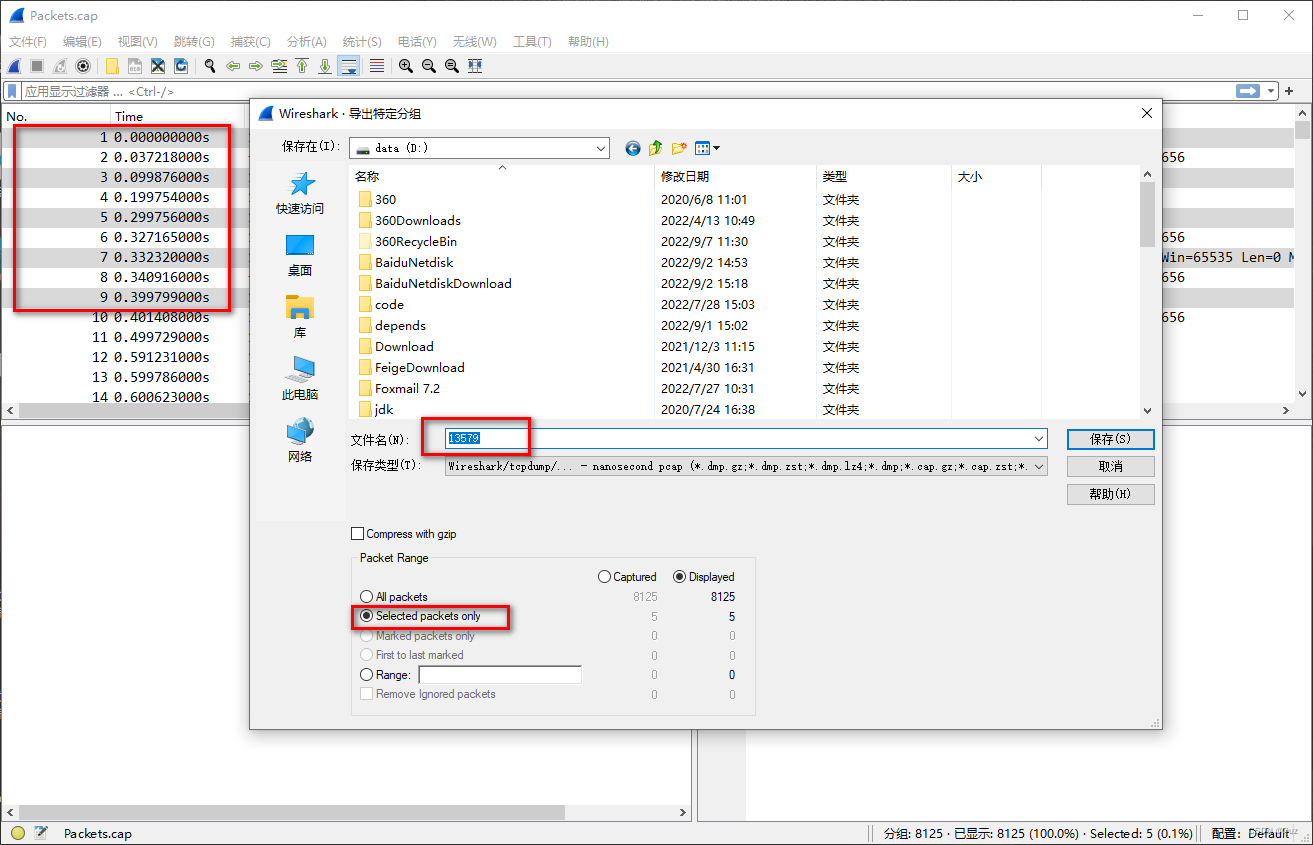Click the 修改日期 column header
Image resolution: width=1313 pixels, height=845 pixels.
pyautogui.click(x=685, y=176)
